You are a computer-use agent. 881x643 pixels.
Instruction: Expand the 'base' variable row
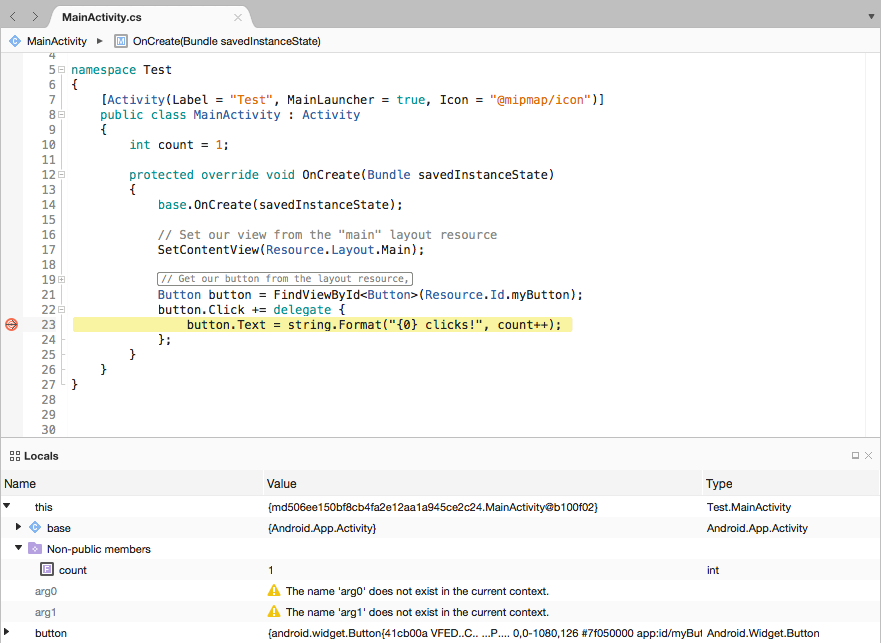point(18,528)
